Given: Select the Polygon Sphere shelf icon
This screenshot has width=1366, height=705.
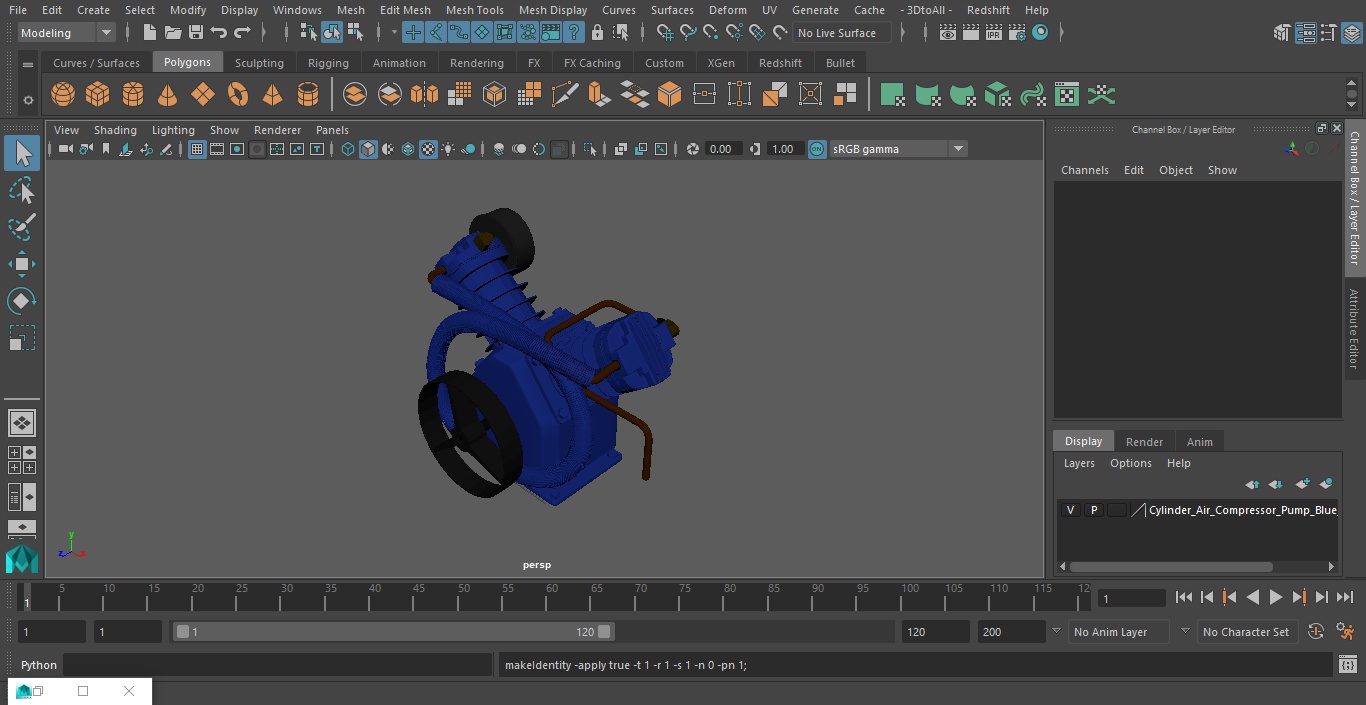Looking at the screenshot, I should click(63, 95).
